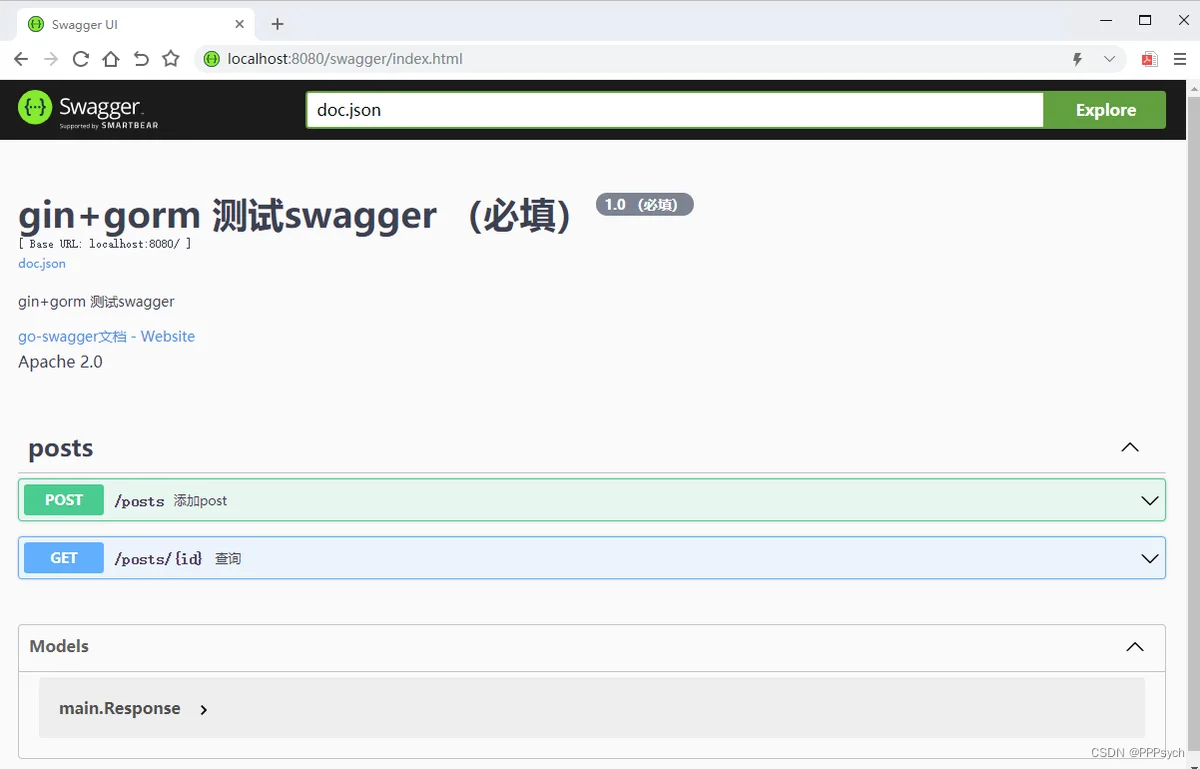Click the 添加post summary text
The image size is (1200, 769).
coord(200,501)
